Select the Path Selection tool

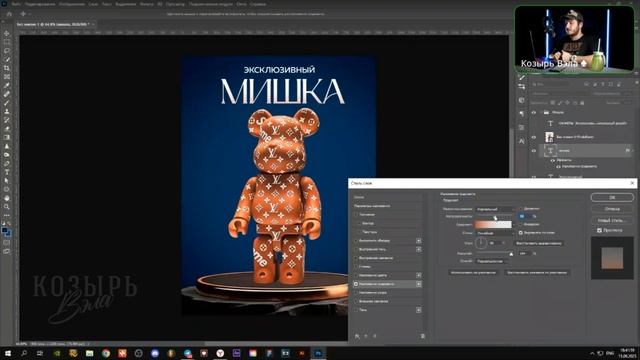click(7, 180)
